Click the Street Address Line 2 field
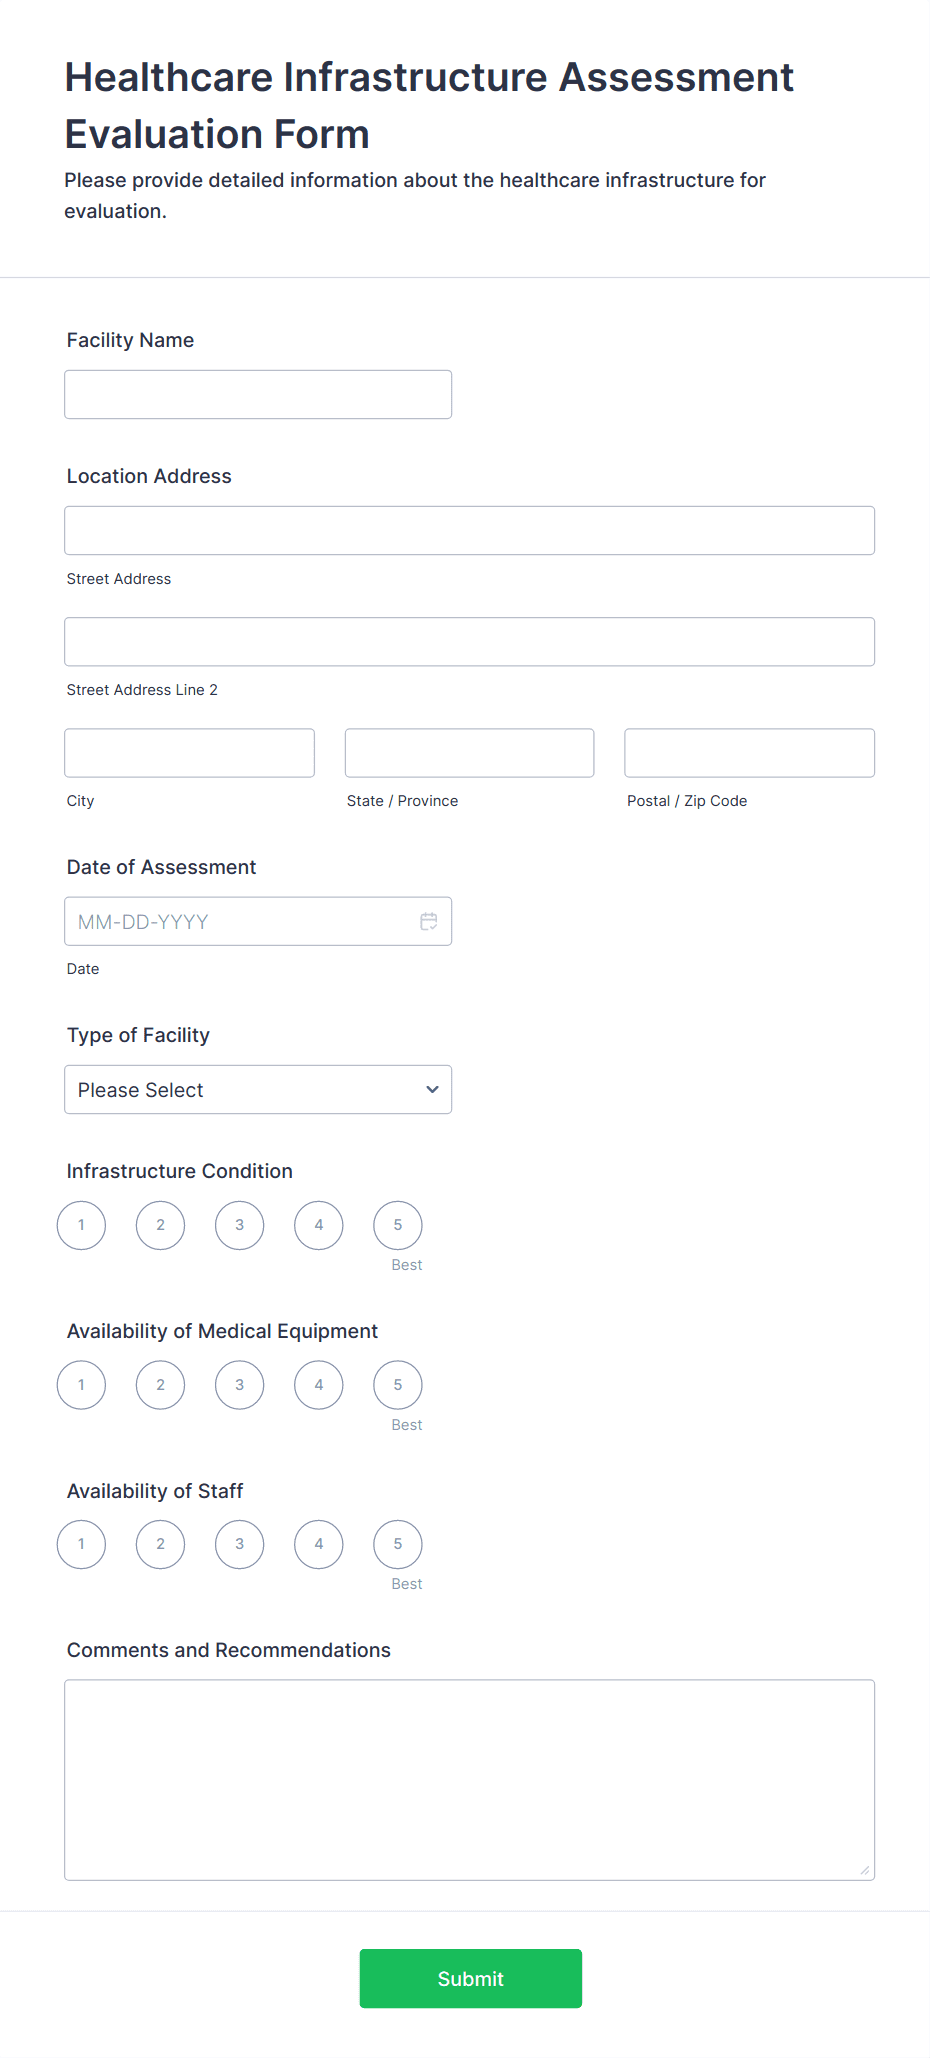Viewport: 930px width, 2058px height. (x=469, y=641)
